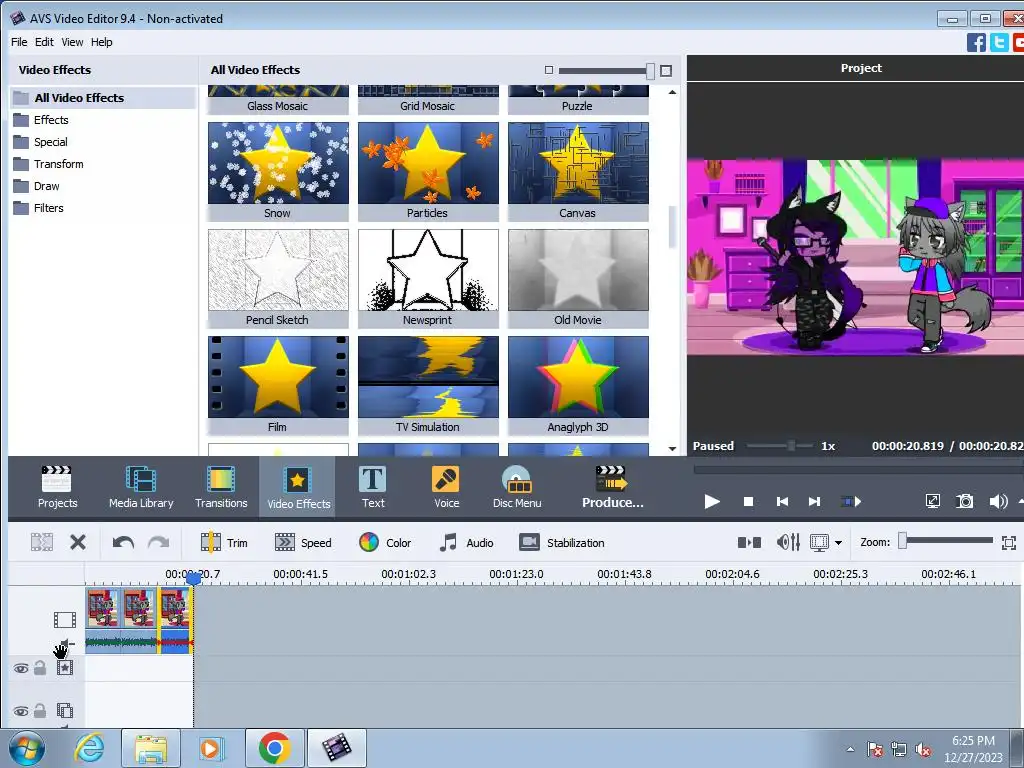Toggle lock on the overlay track

(x=40, y=711)
